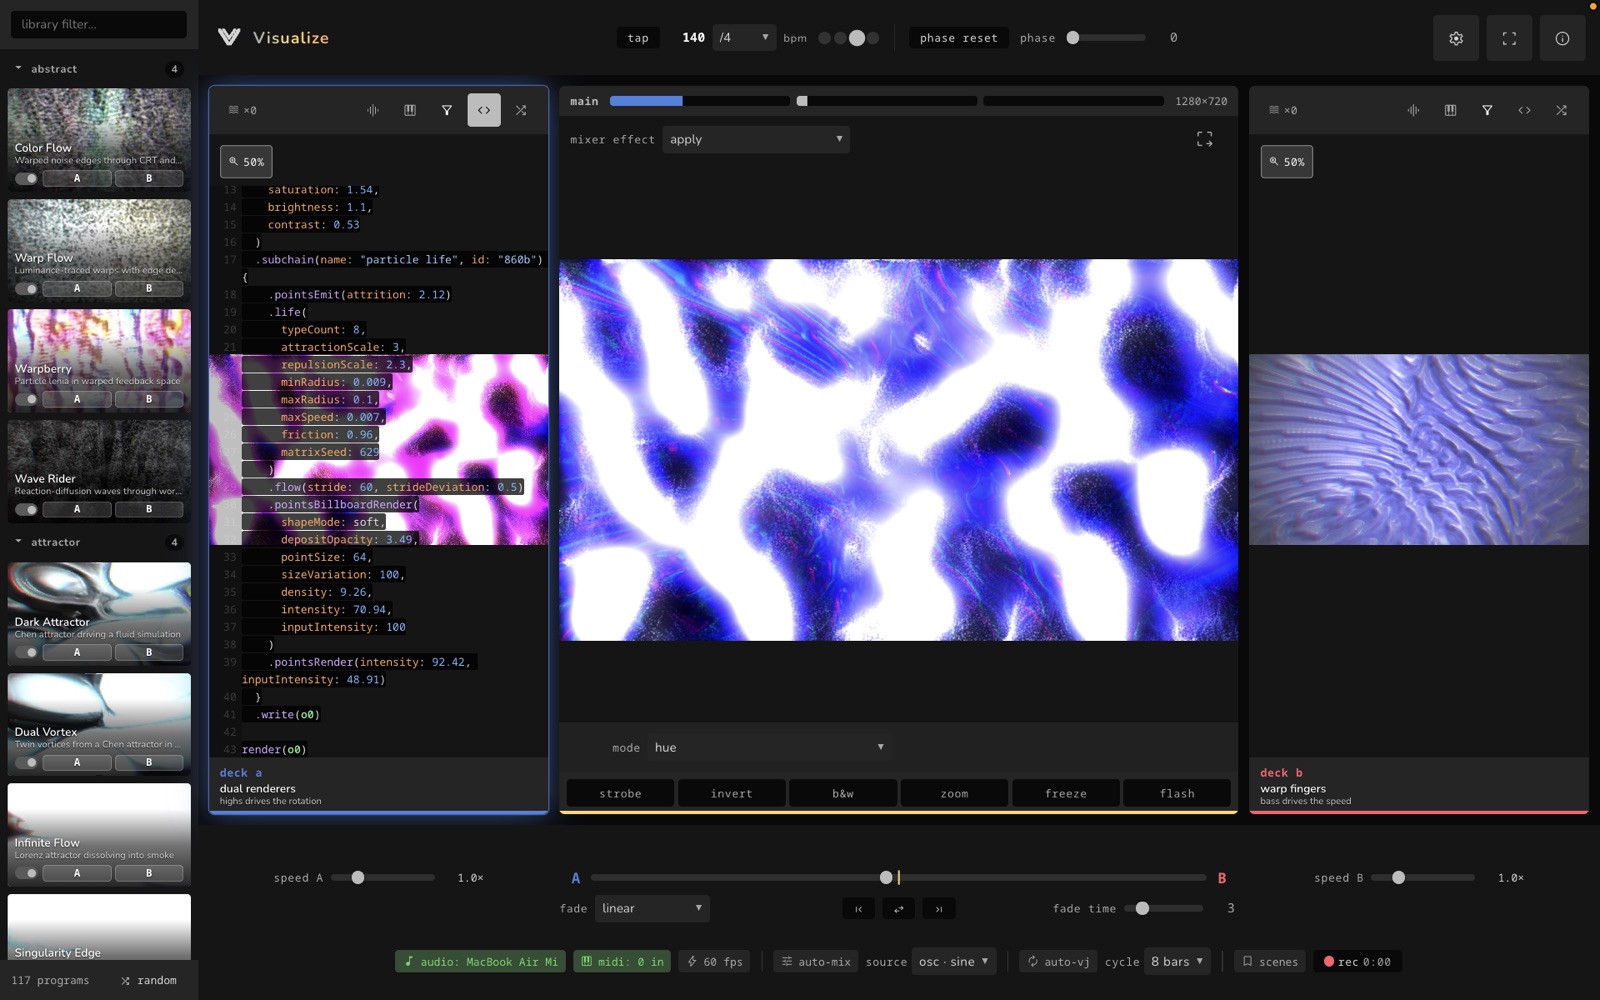The image size is (1600, 1000).
Task: Jump crossfader fully to deck A
Action: pos(858,909)
